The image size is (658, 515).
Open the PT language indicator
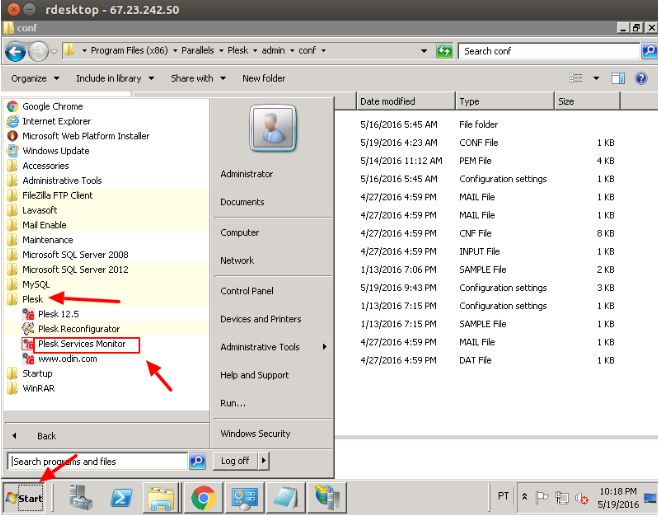coord(503,496)
